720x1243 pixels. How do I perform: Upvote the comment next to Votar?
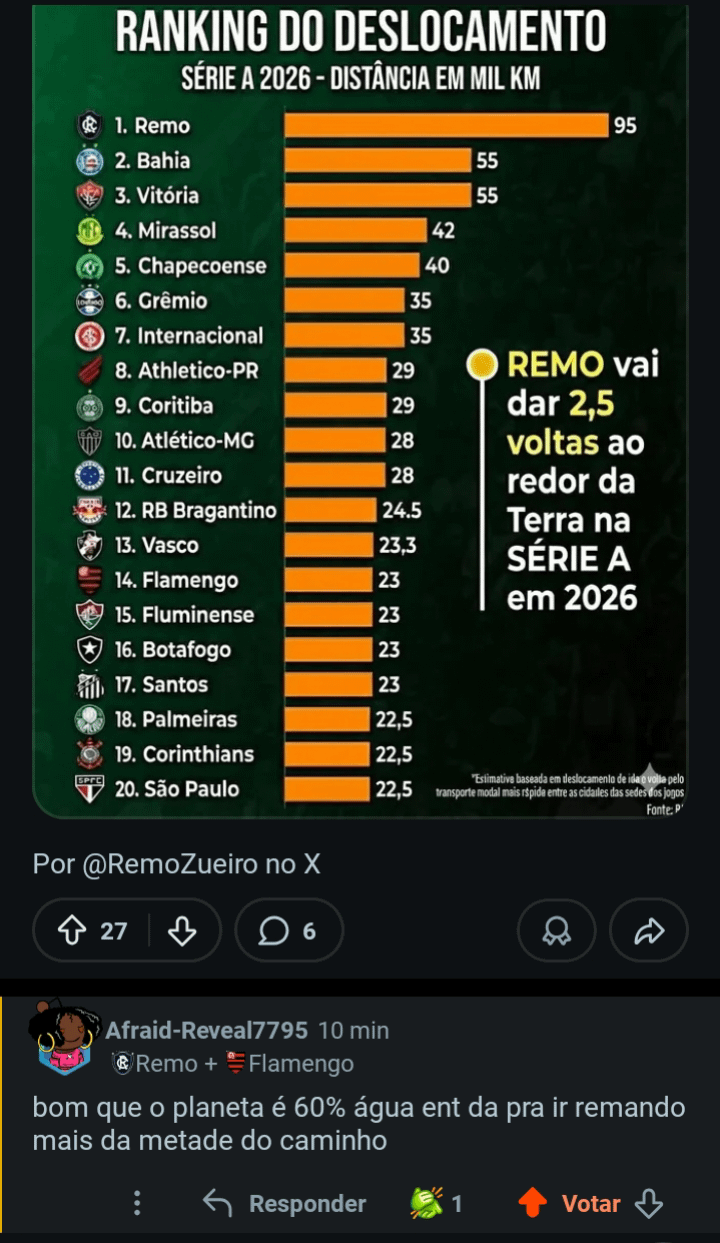pyautogui.click(x=532, y=1203)
